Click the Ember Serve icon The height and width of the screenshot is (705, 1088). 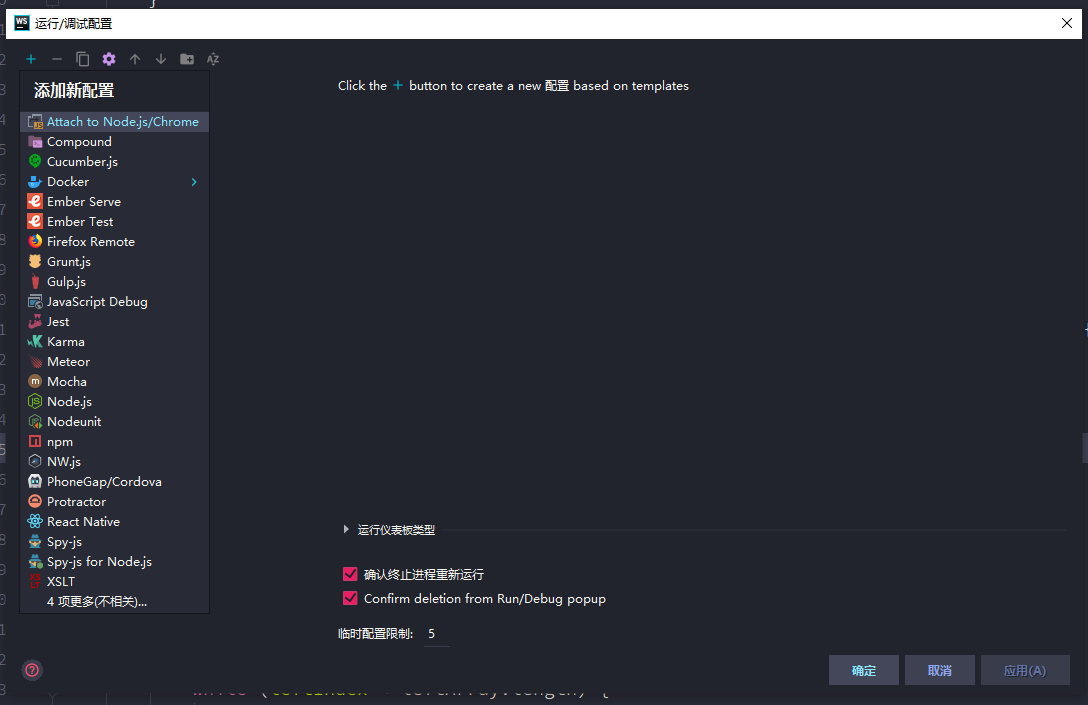(x=35, y=201)
